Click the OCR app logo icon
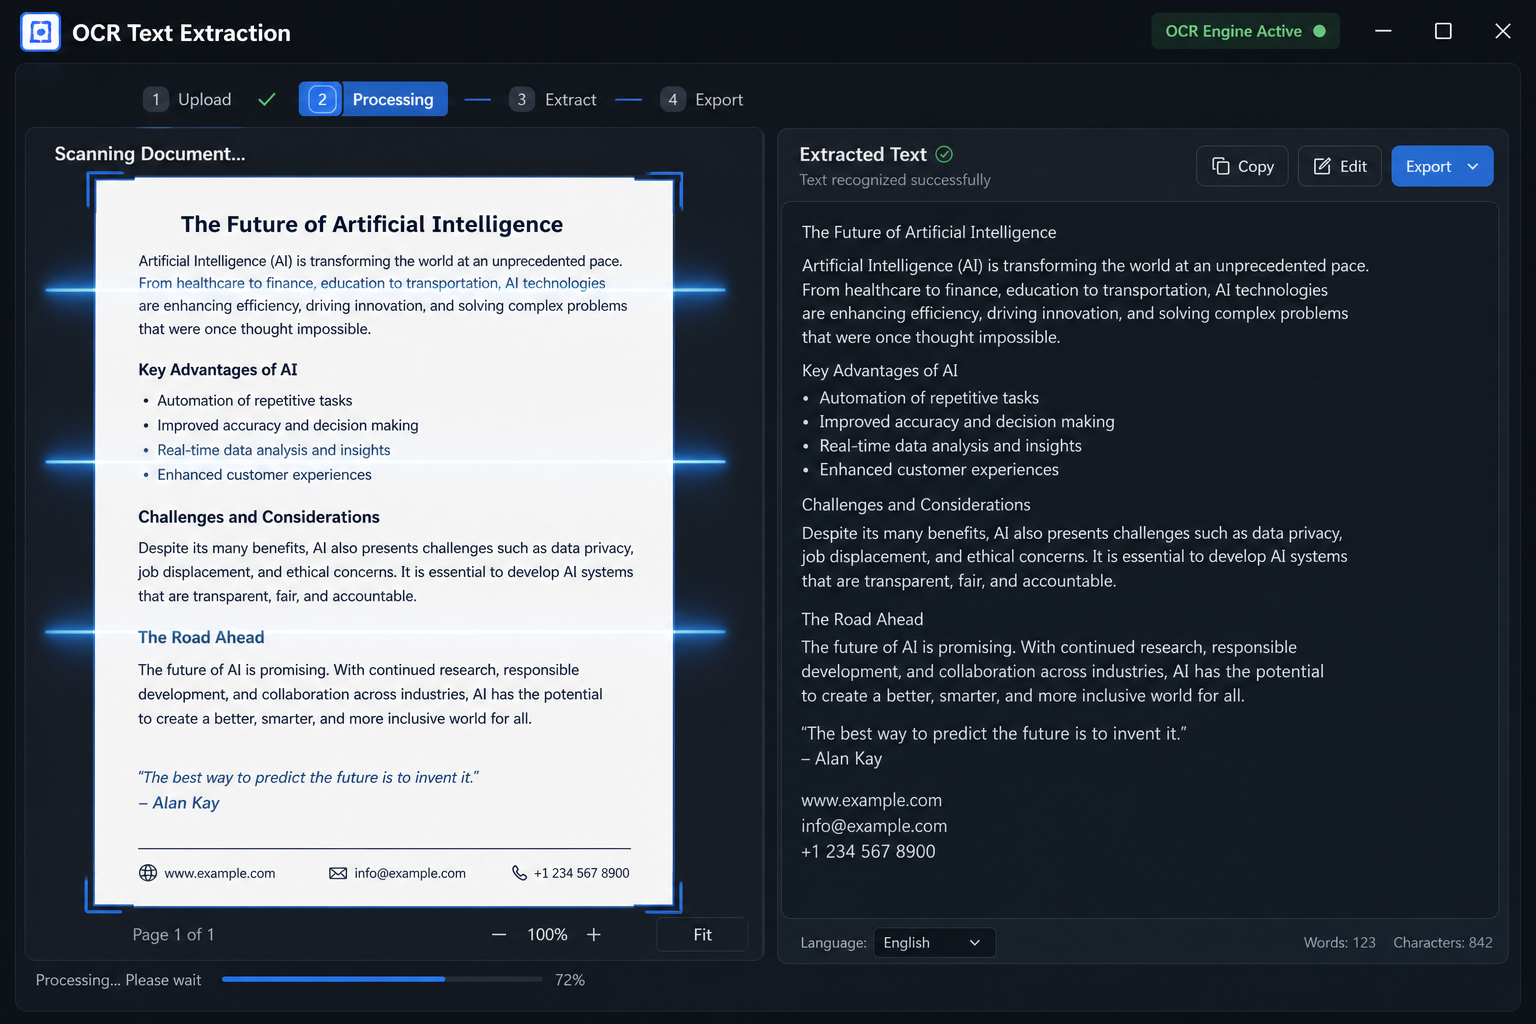The width and height of the screenshot is (1536, 1024). (x=40, y=32)
